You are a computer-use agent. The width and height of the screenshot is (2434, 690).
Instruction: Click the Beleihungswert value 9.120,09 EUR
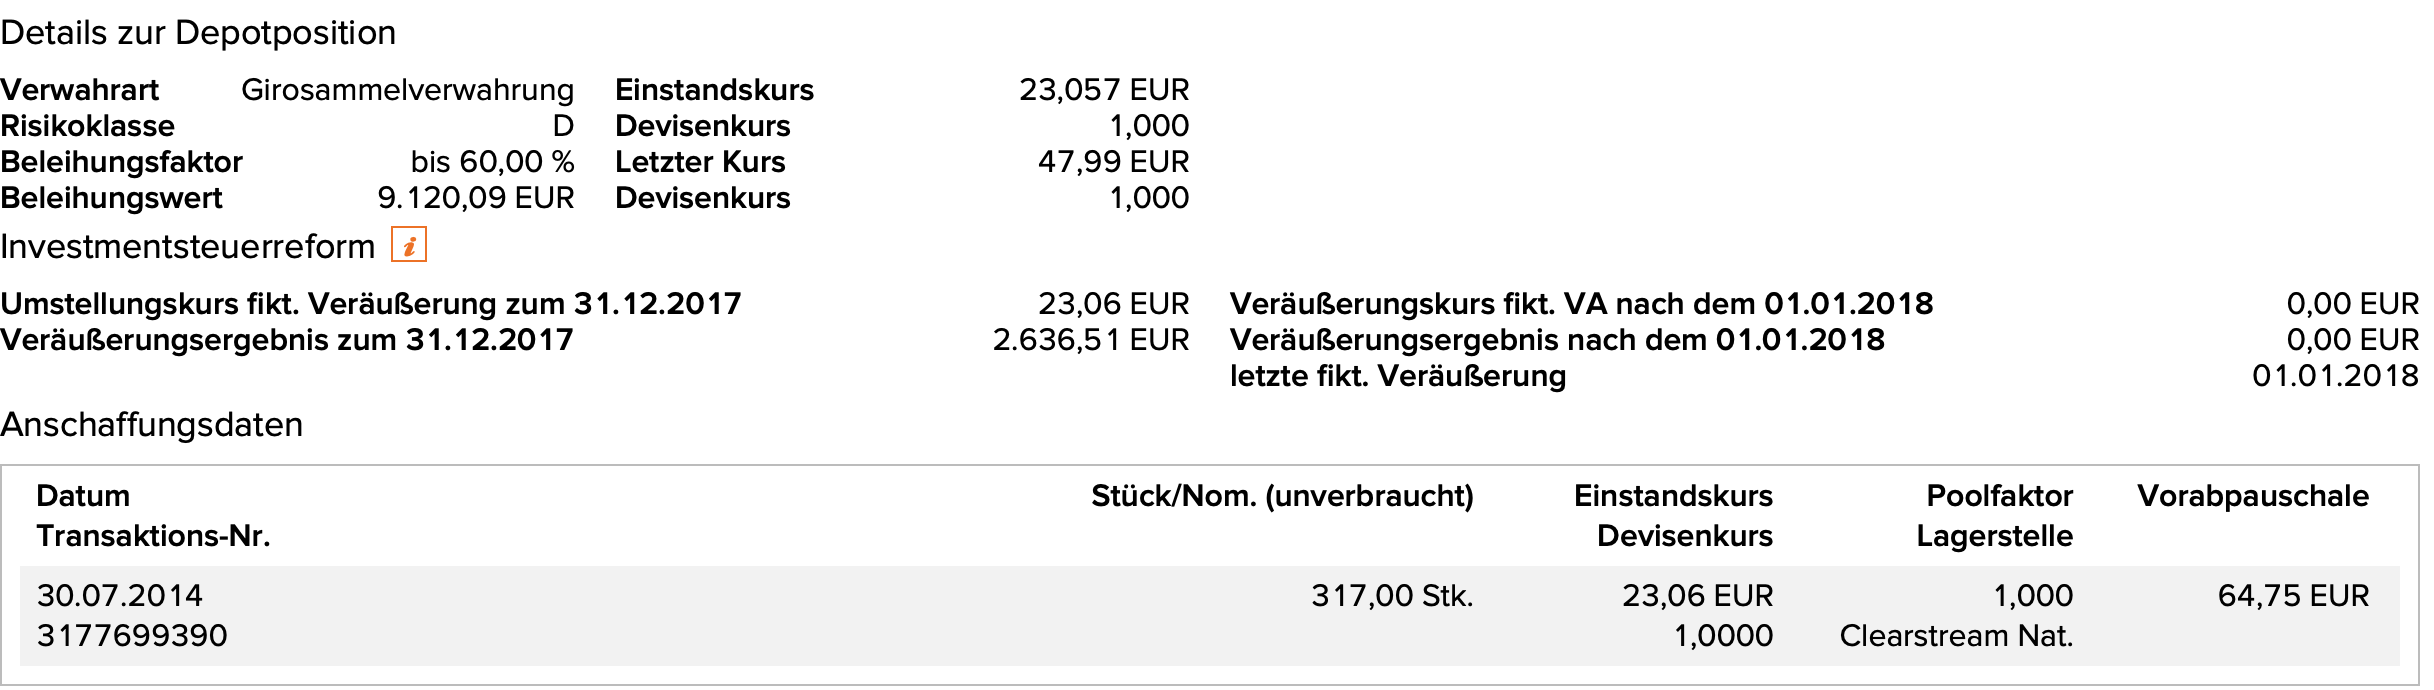(476, 198)
